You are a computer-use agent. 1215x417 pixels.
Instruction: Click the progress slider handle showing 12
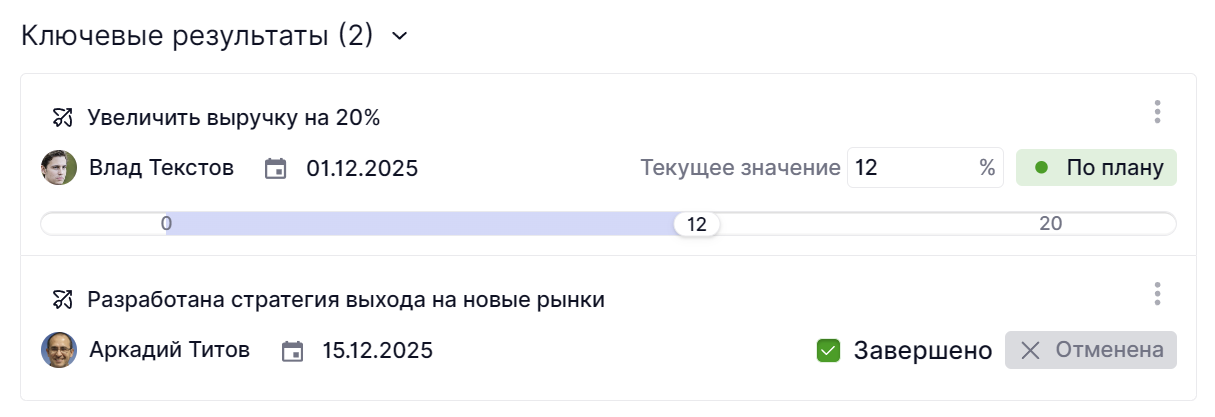click(x=697, y=224)
